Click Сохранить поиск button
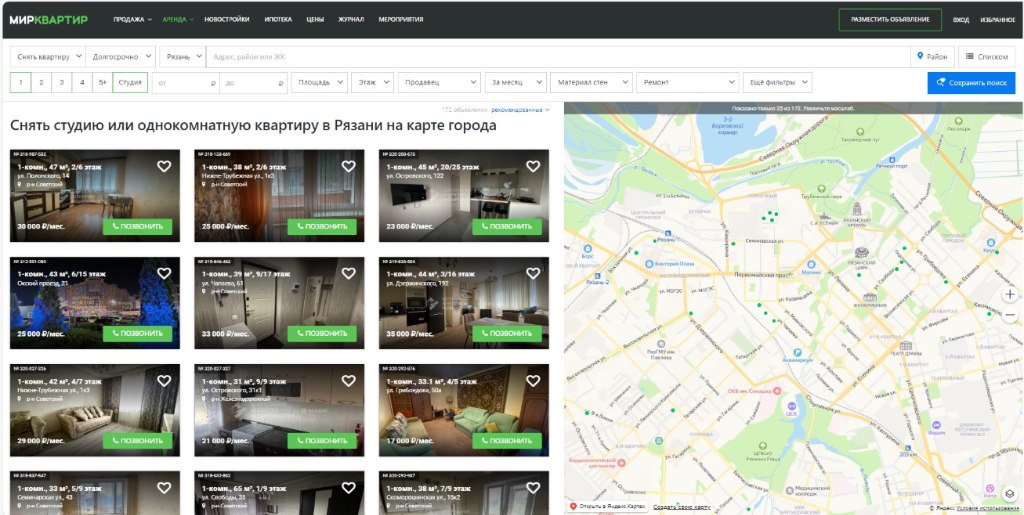This screenshot has width=1024, height=515. [x=971, y=83]
